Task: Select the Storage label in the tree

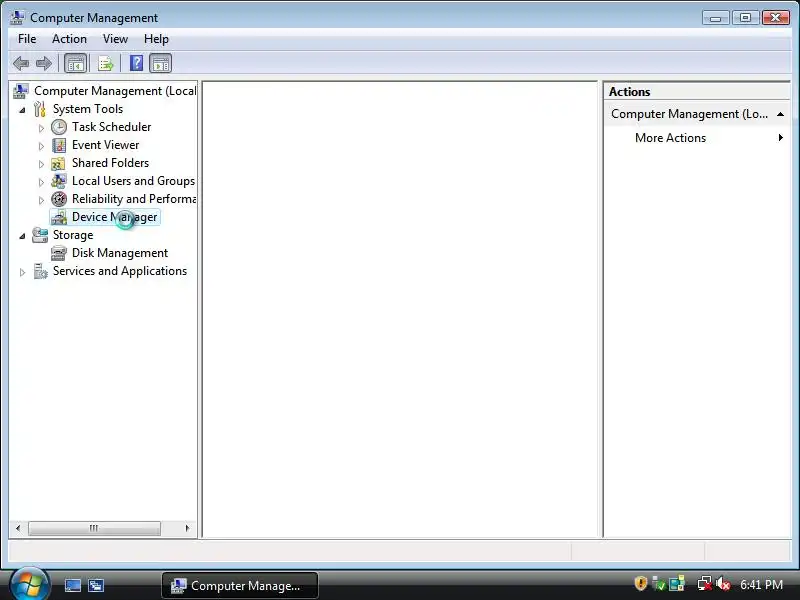Action: [x=73, y=235]
